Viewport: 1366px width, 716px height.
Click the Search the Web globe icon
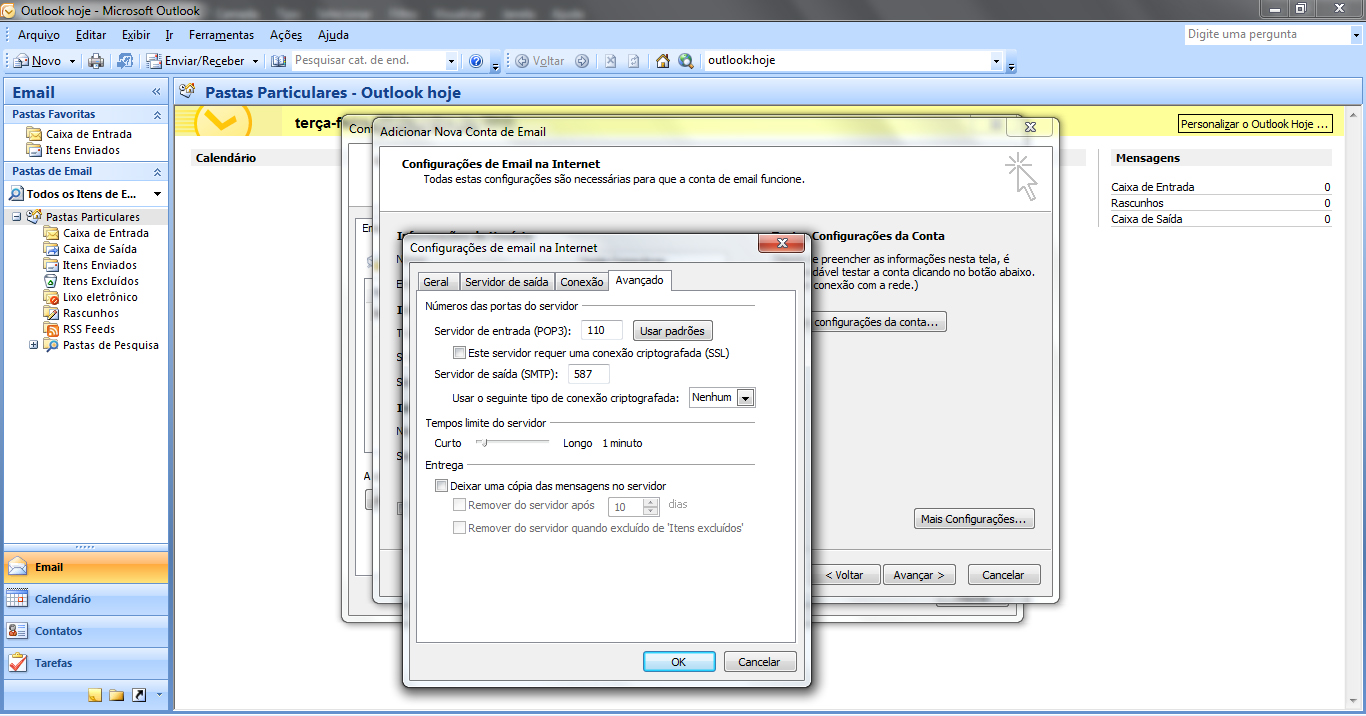686,61
